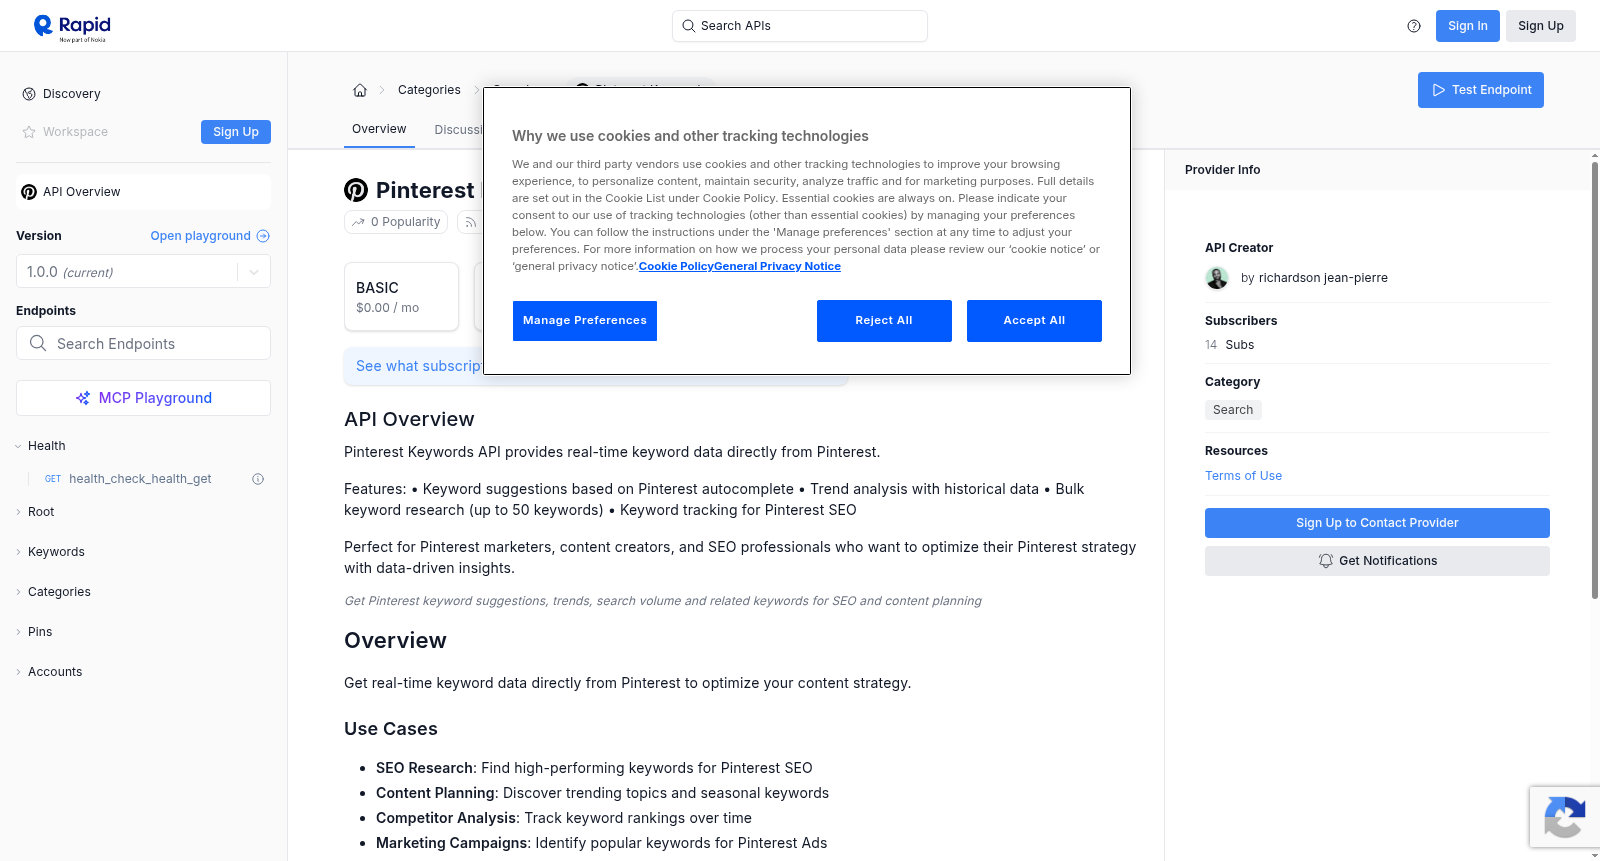Click the Search category tag
The image size is (1600, 861).
pyautogui.click(x=1233, y=410)
